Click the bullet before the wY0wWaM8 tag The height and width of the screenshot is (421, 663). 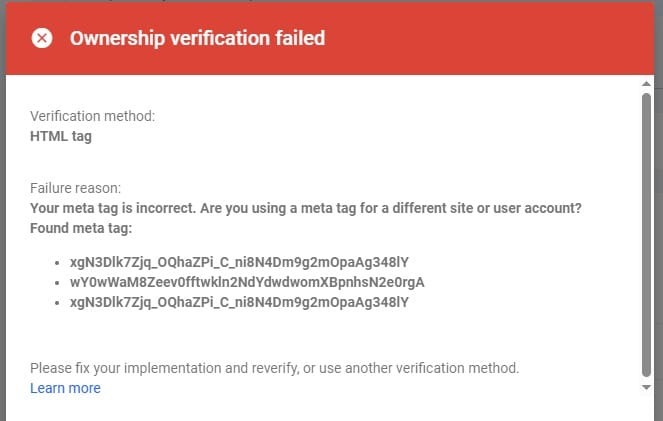click(x=59, y=282)
